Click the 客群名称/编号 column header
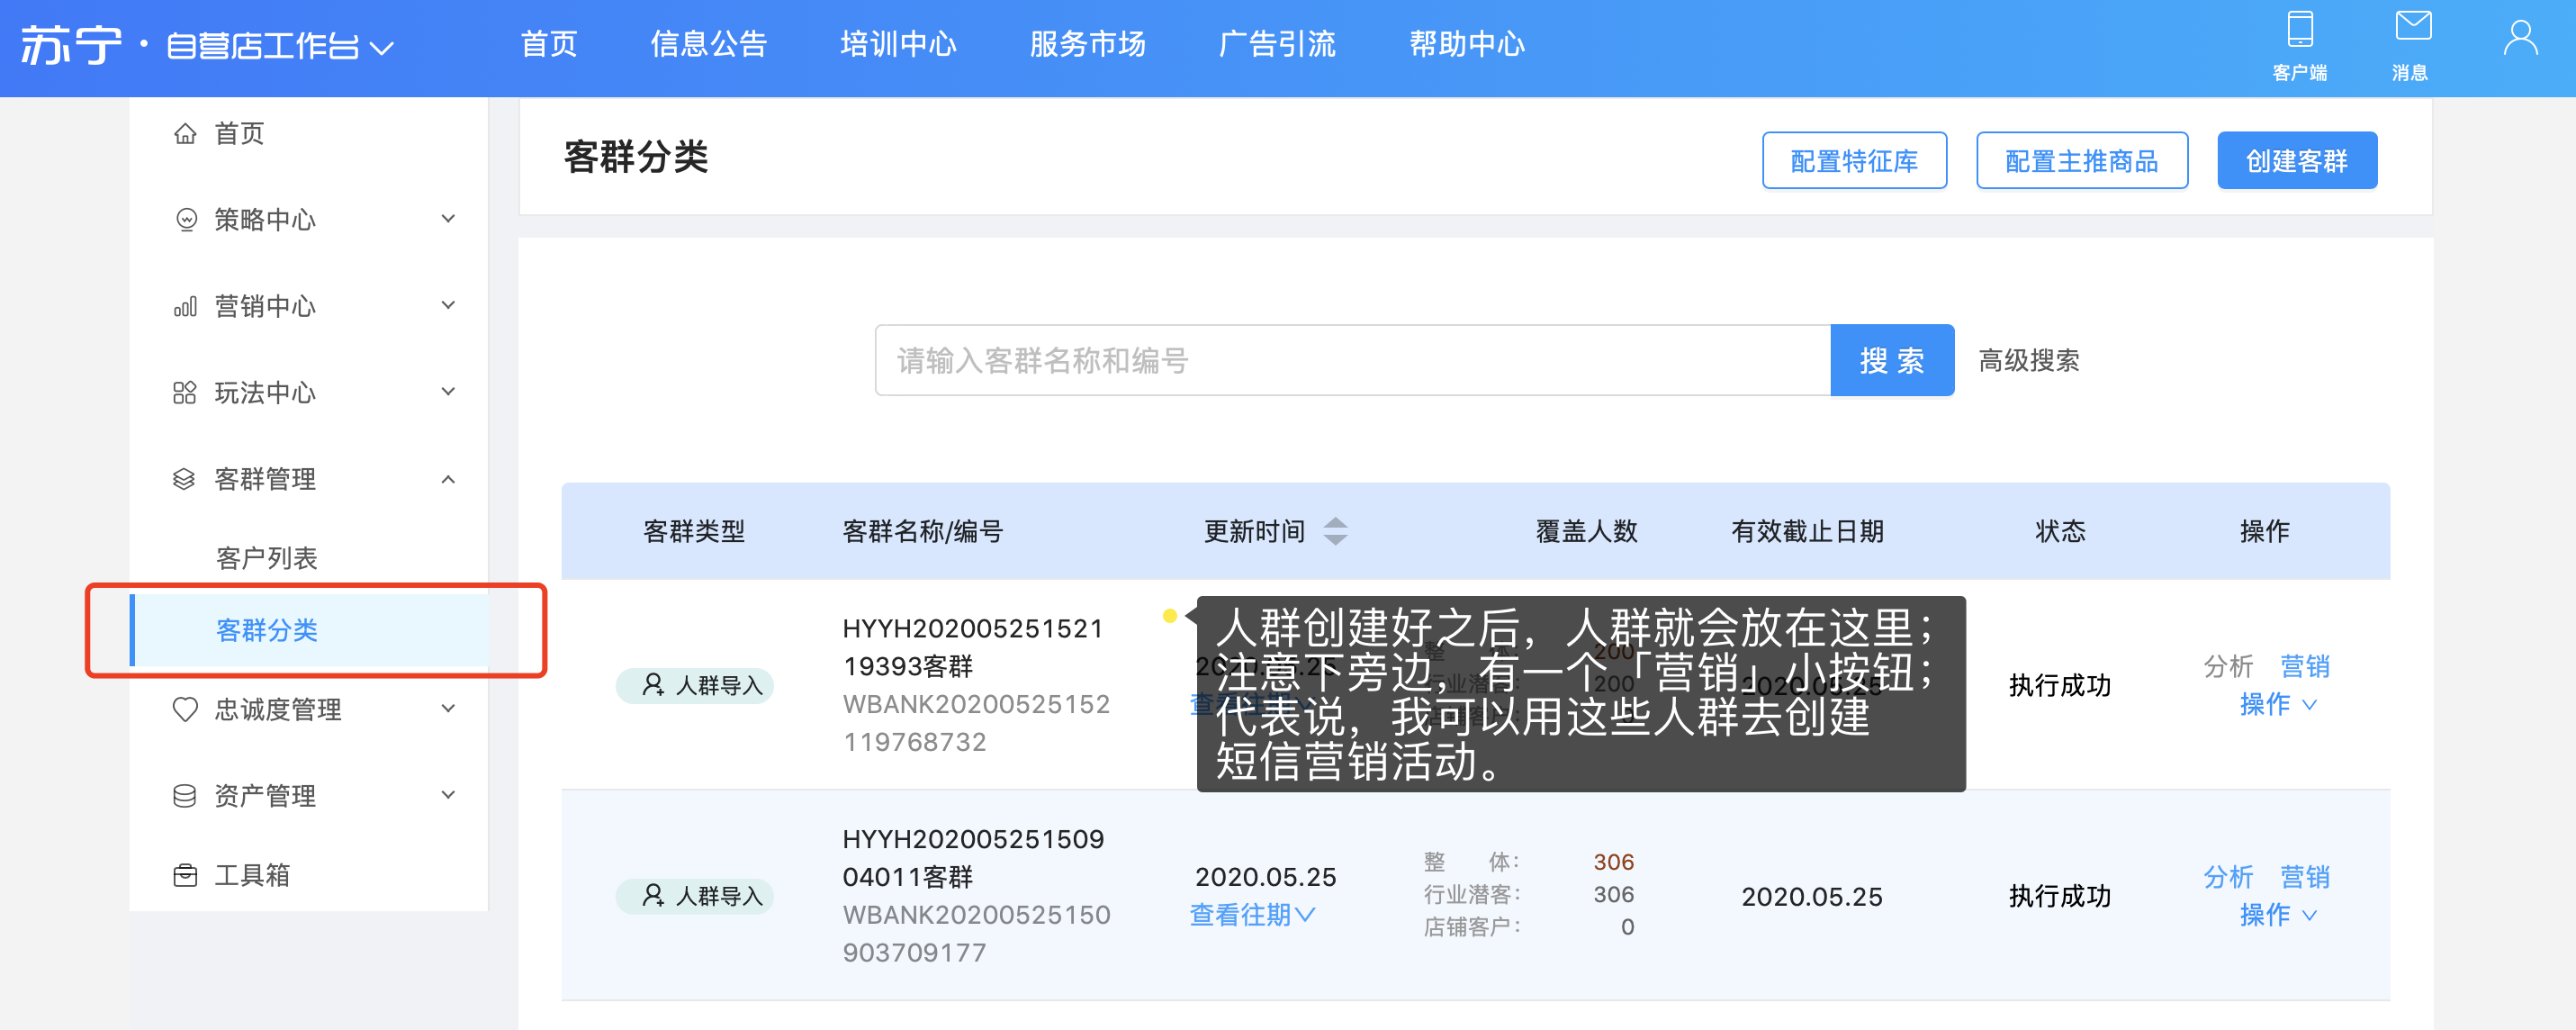This screenshot has width=2576, height=1030. 922,531
